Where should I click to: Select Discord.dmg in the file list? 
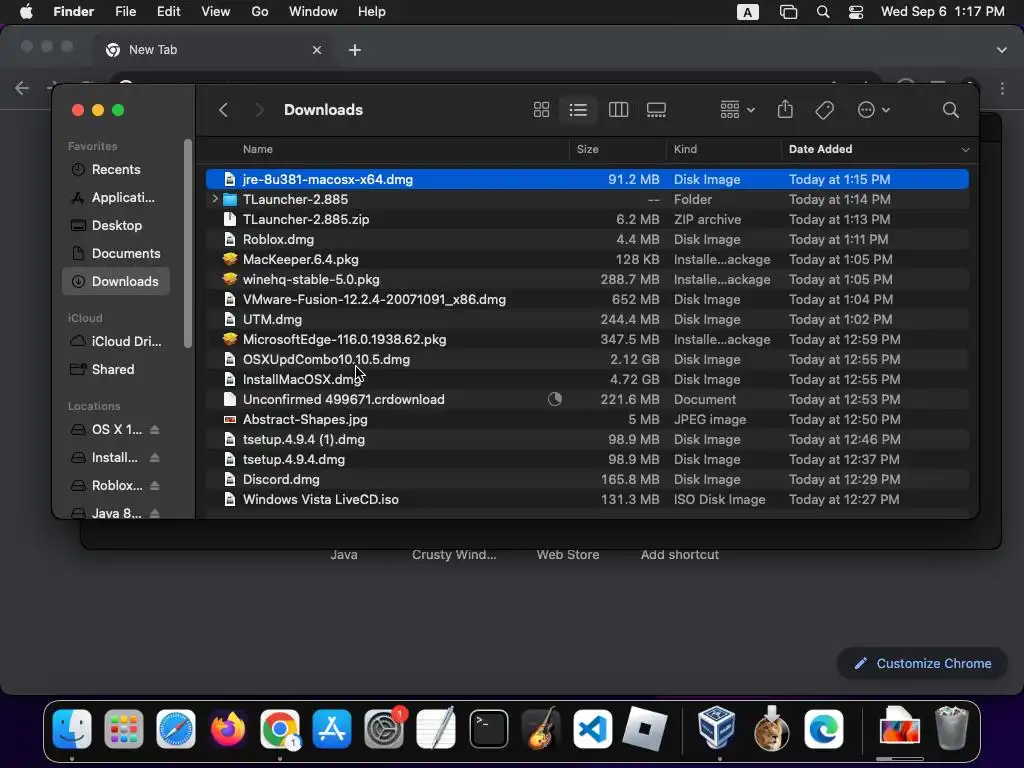tap(587, 479)
